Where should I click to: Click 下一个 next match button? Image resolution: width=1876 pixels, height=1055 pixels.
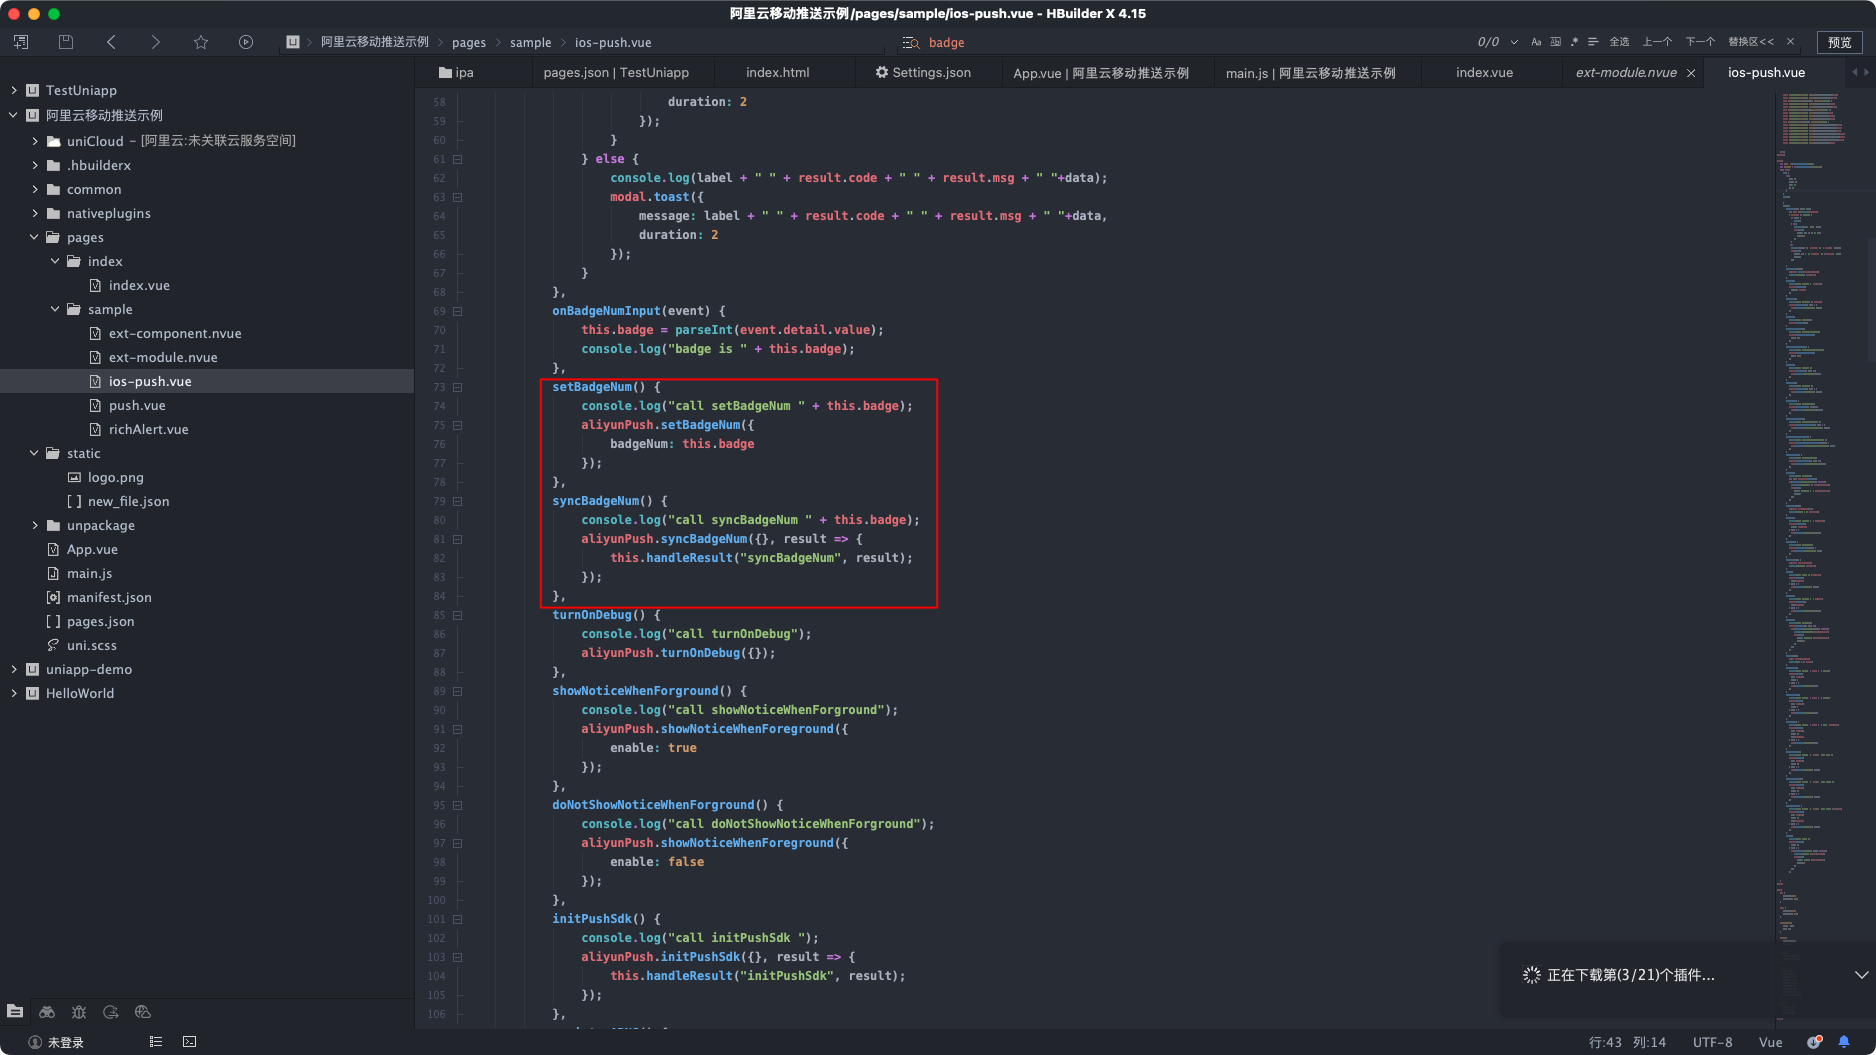point(1700,42)
